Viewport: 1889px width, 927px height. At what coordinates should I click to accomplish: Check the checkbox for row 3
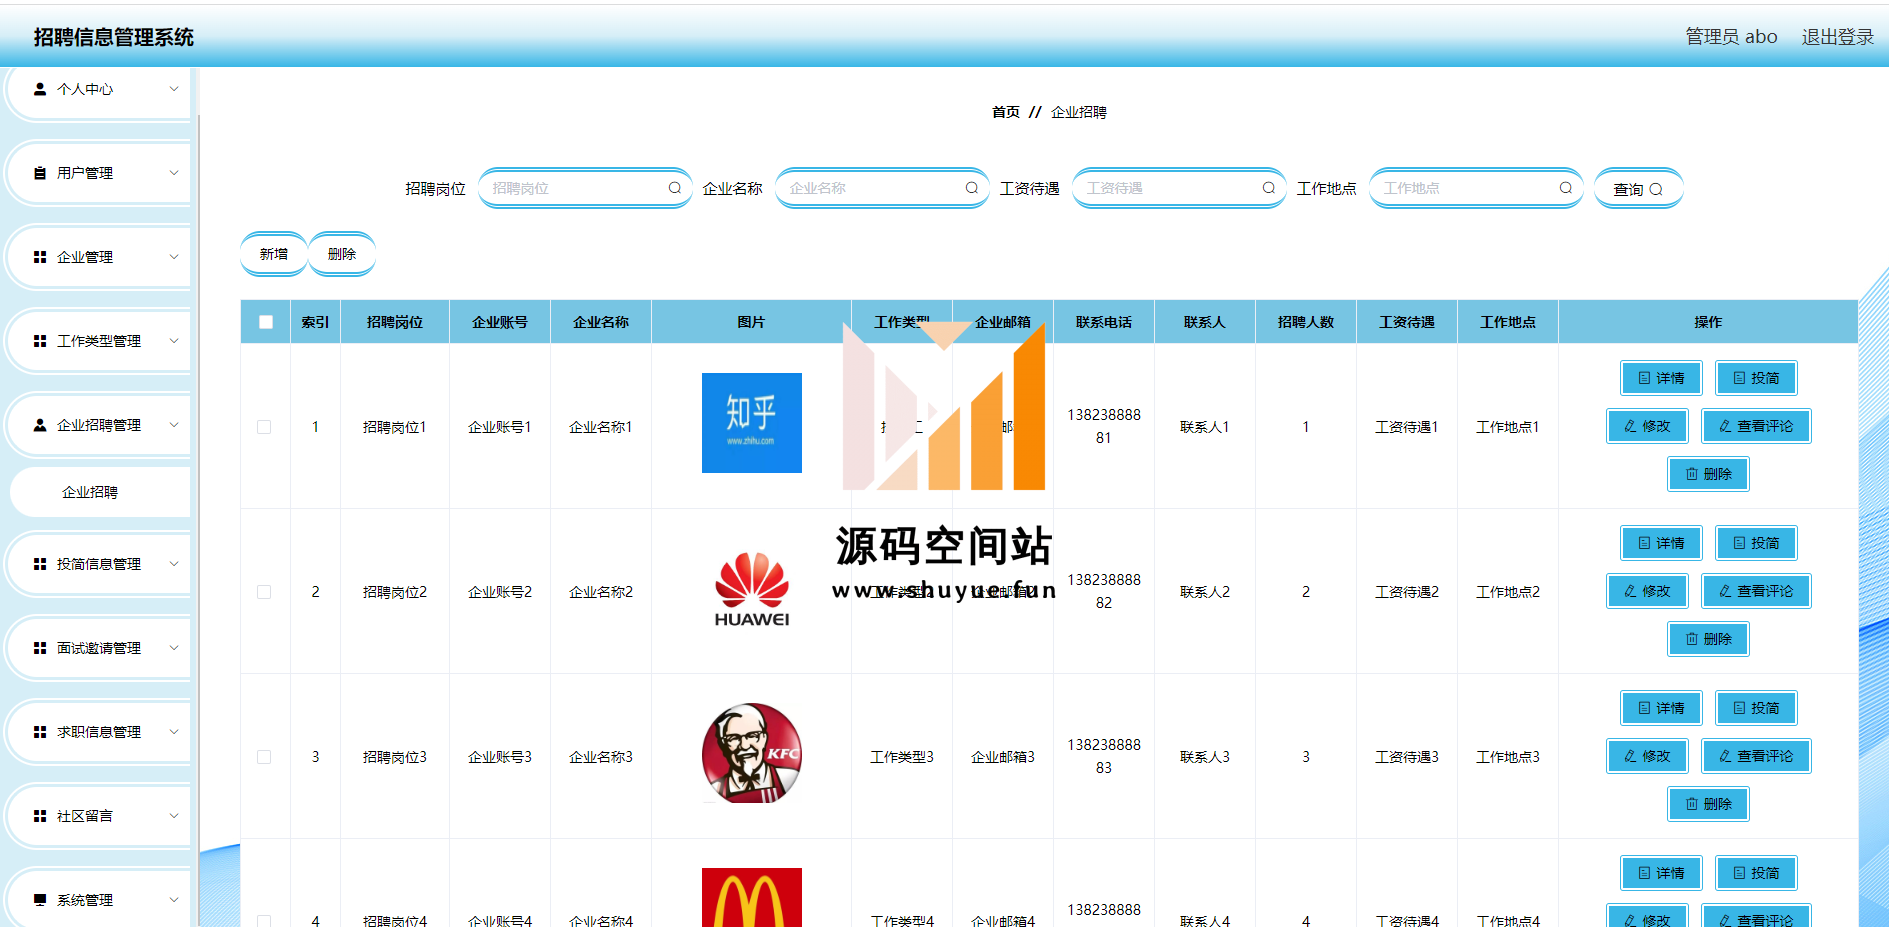[264, 757]
